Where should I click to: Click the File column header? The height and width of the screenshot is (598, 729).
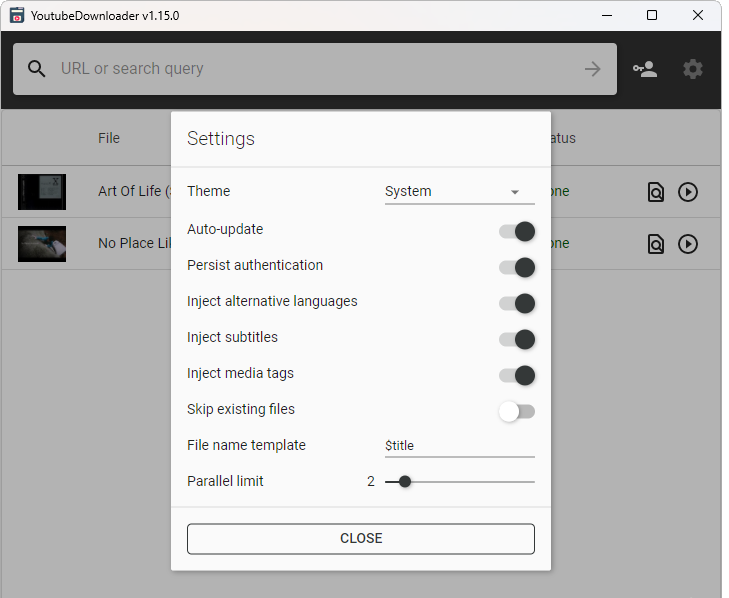coord(109,138)
